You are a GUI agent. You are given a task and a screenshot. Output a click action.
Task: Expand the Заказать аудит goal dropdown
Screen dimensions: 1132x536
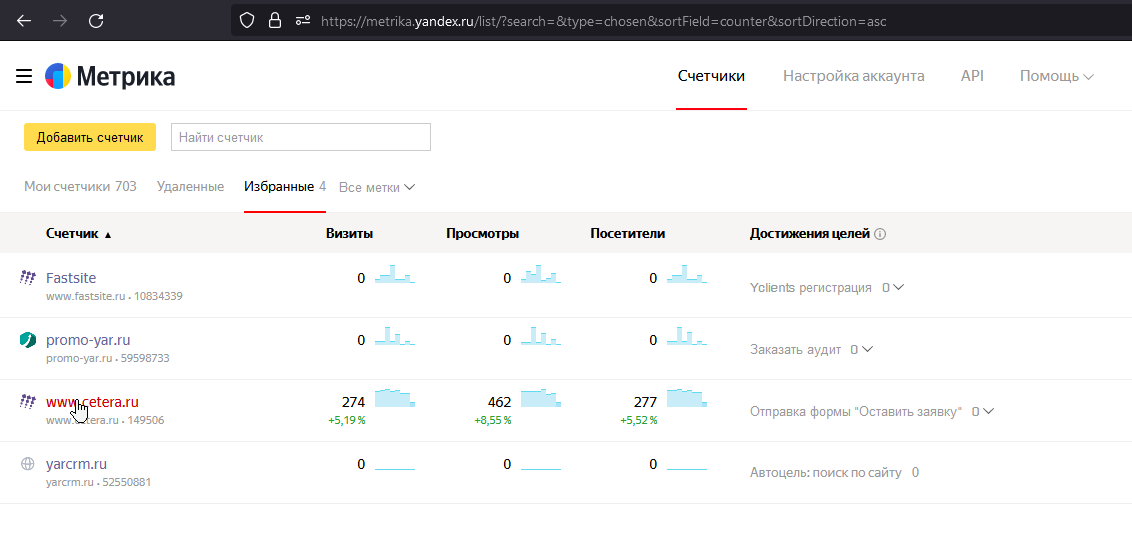[x=861, y=350]
